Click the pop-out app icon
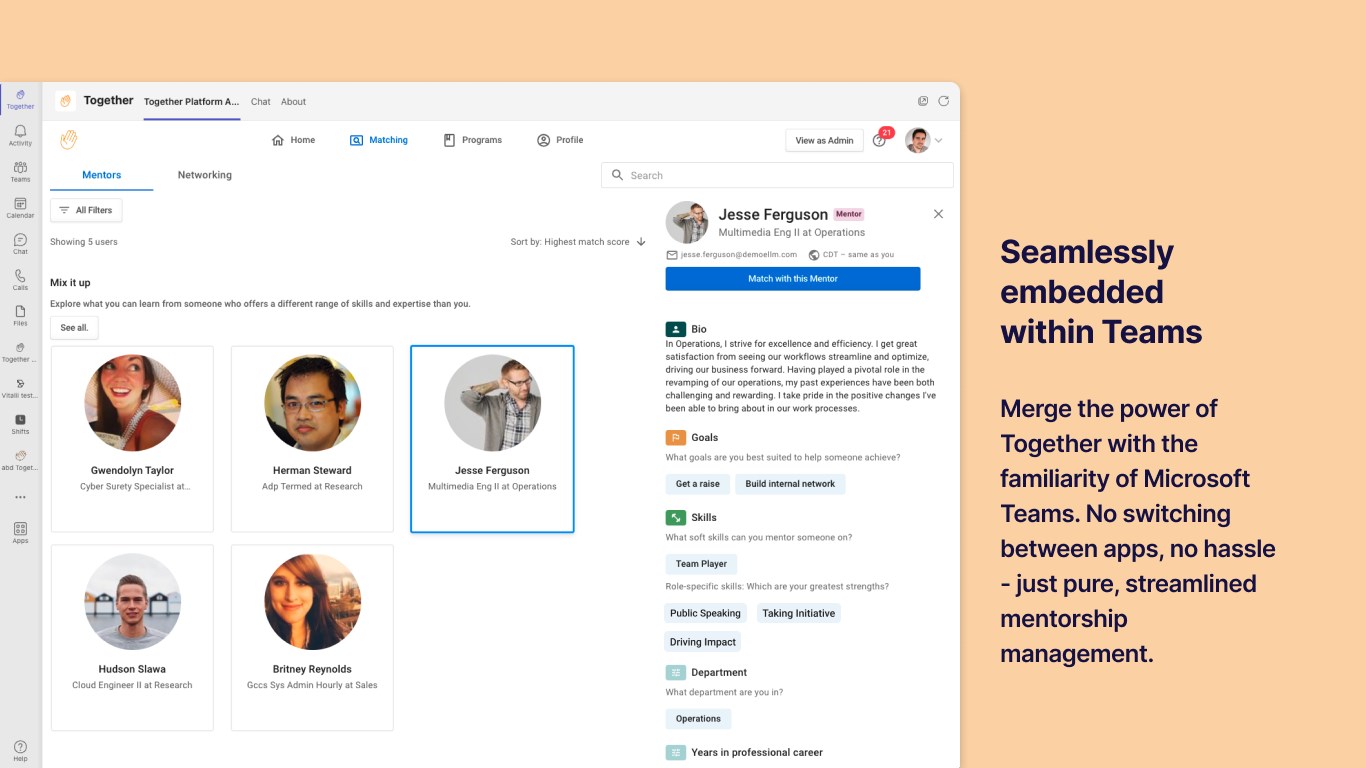 coord(923,101)
